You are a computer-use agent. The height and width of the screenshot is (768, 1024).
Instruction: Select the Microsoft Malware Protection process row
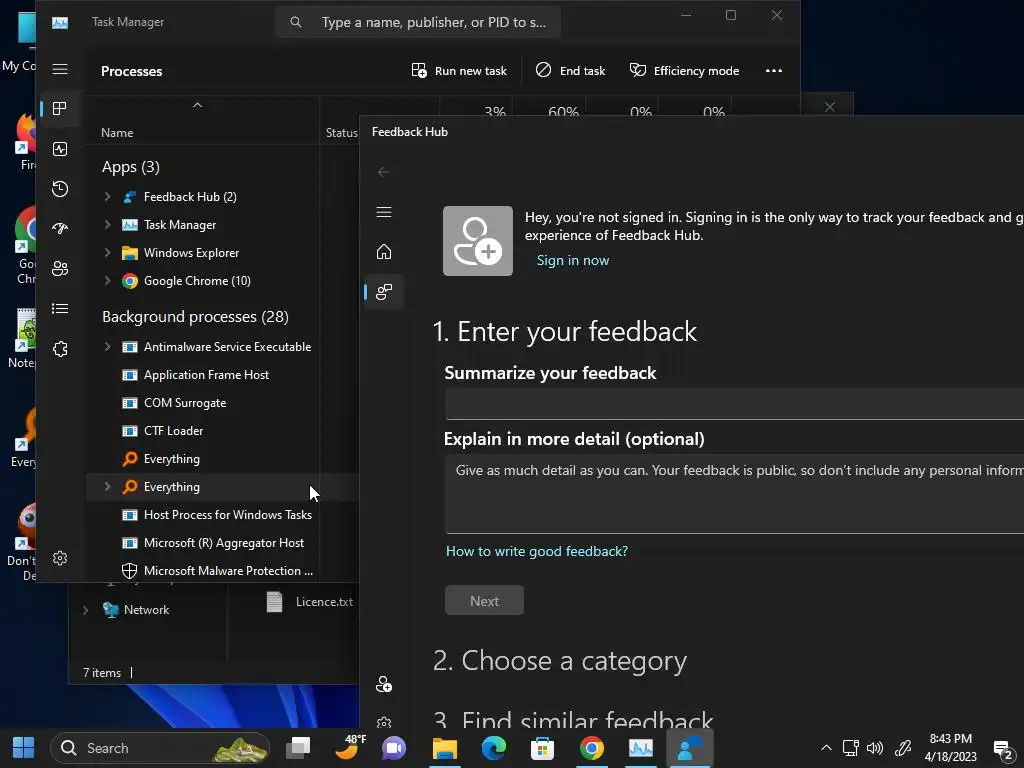point(222,570)
